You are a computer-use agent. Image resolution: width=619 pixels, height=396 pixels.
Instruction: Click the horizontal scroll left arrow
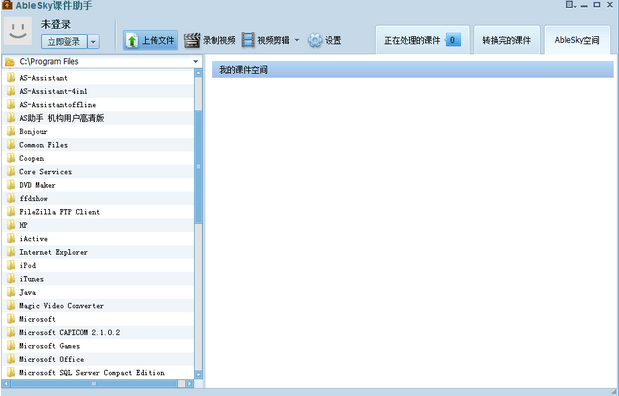(6, 383)
